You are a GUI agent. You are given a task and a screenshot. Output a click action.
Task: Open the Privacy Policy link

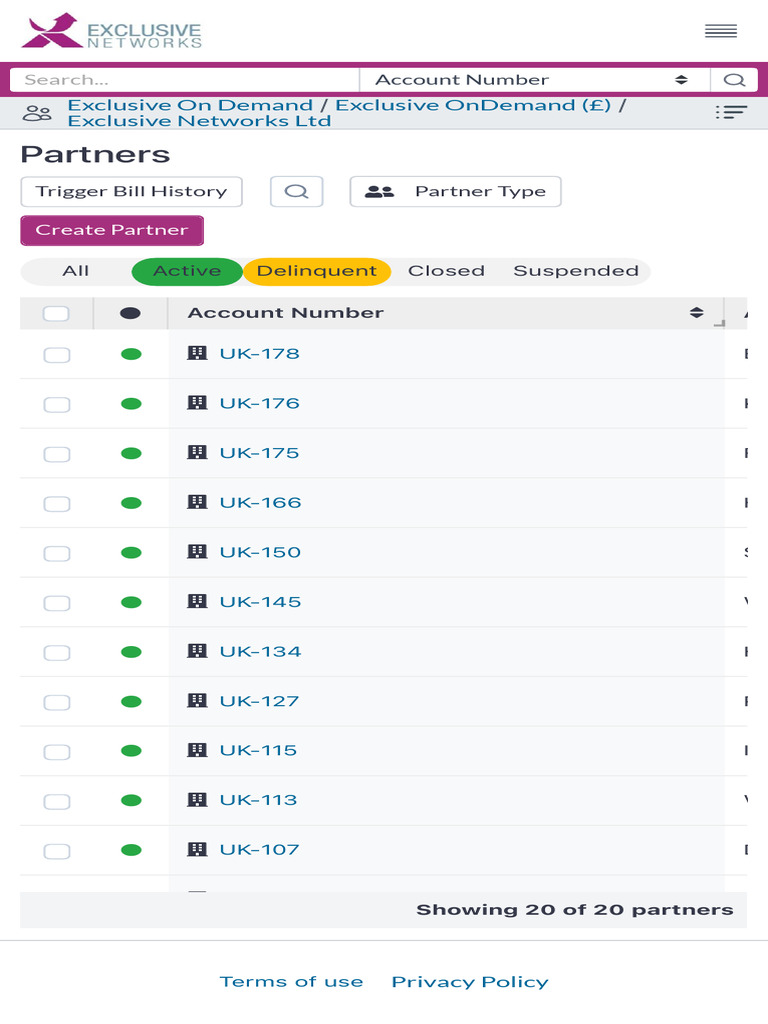click(470, 982)
